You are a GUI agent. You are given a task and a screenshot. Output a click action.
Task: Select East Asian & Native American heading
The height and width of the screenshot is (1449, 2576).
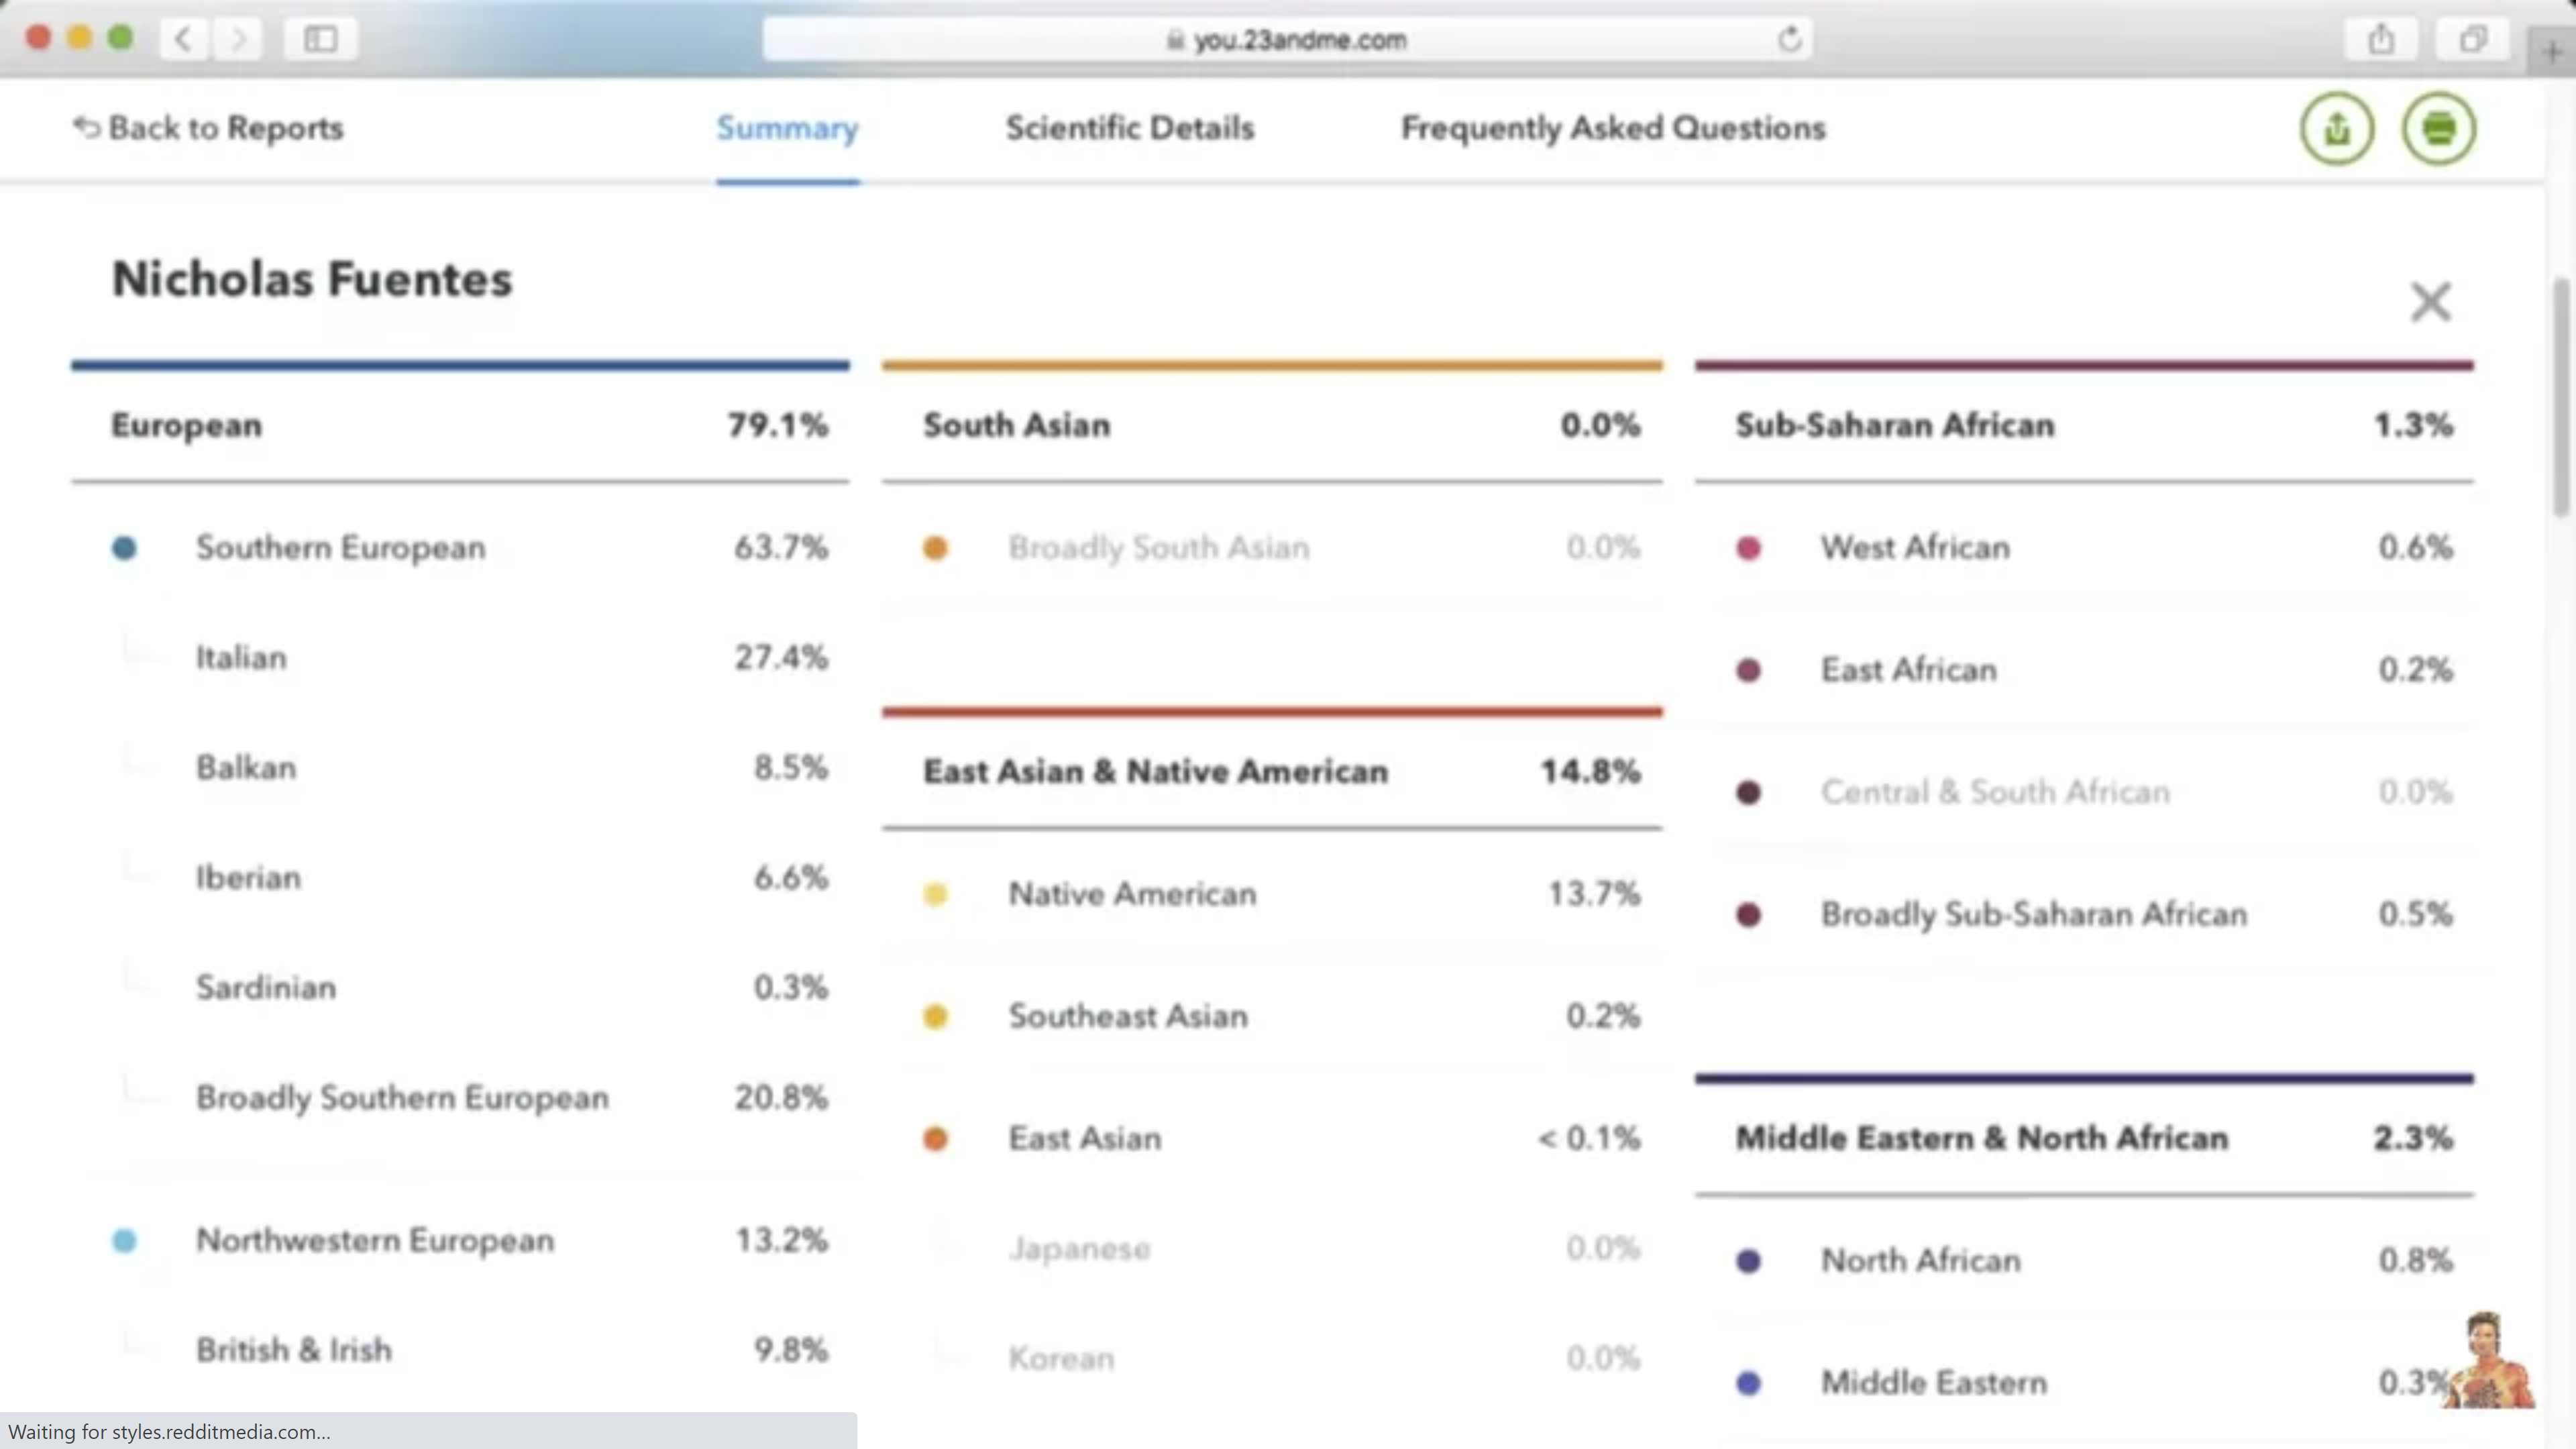click(1155, 771)
